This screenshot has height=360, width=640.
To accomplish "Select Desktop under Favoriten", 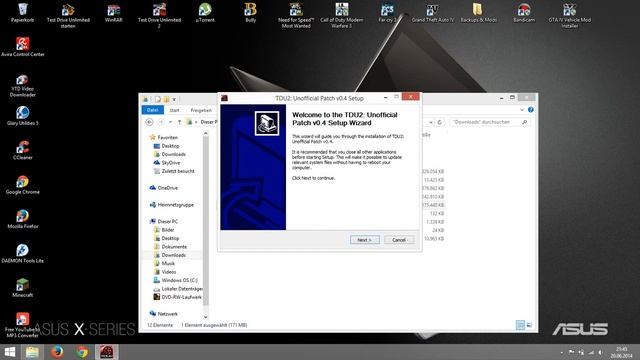I will 167,146.
